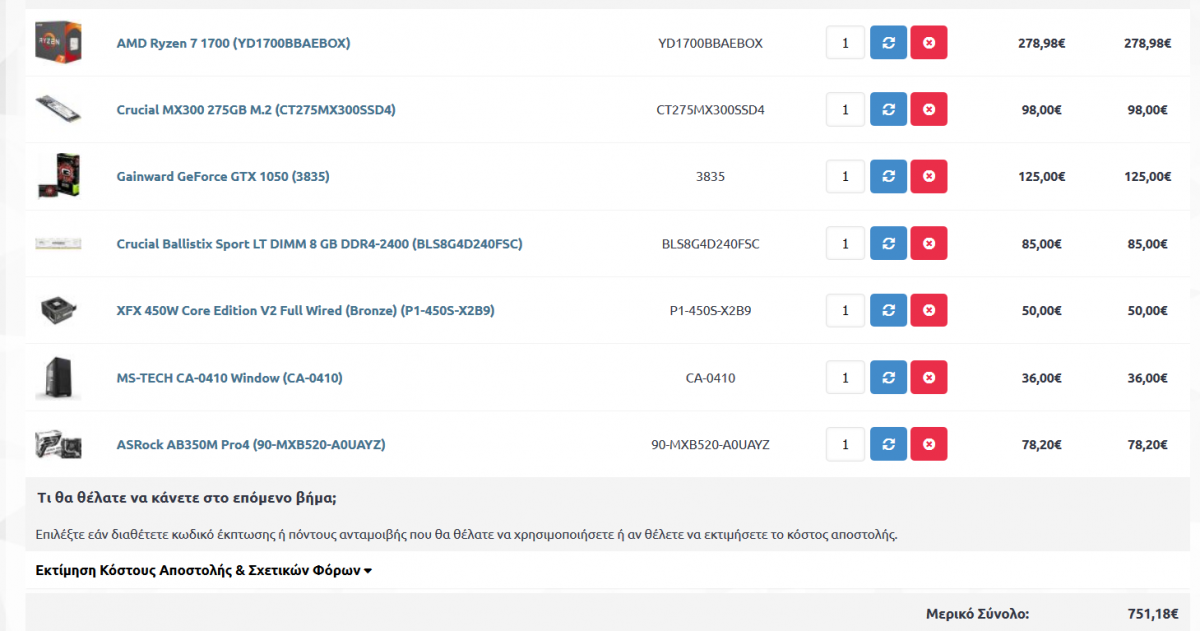Click MS-TECH CA-0410 case thumbnail

tap(58, 377)
